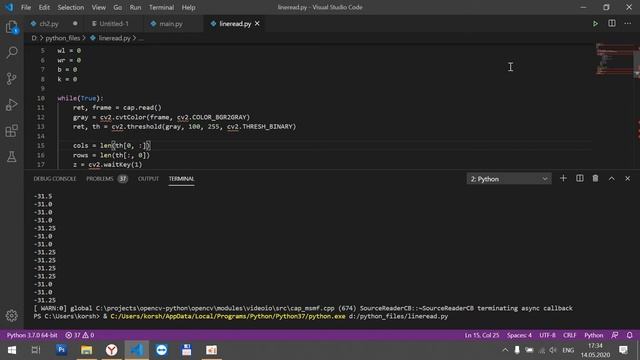Split the terminal panel
The image size is (640, 360).
pyautogui.click(x=580, y=178)
